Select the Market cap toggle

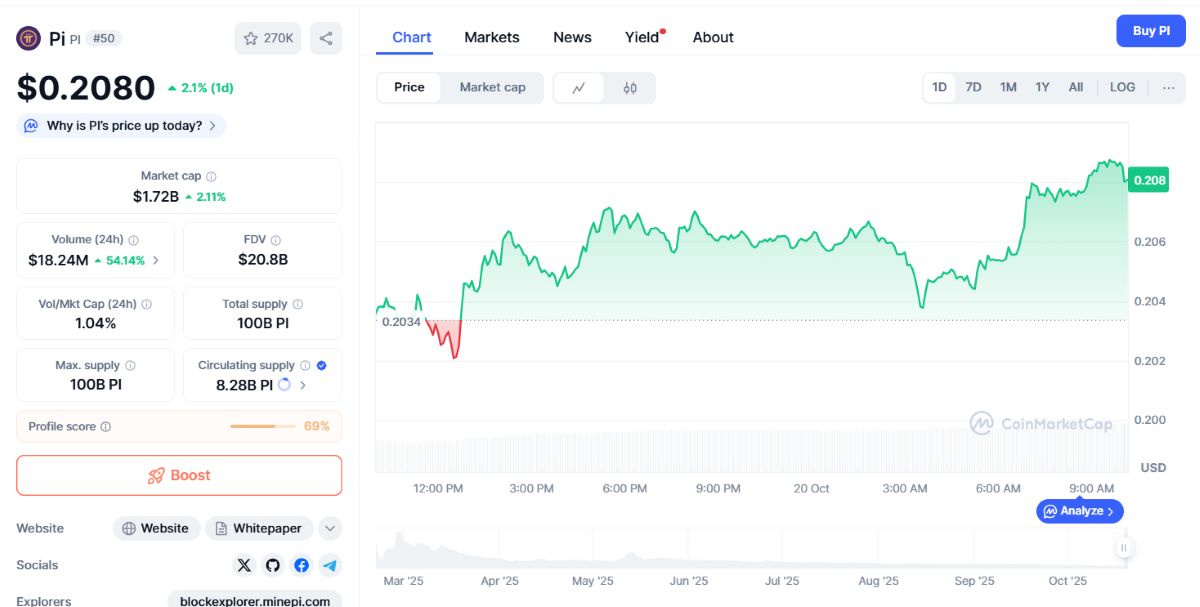(492, 88)
